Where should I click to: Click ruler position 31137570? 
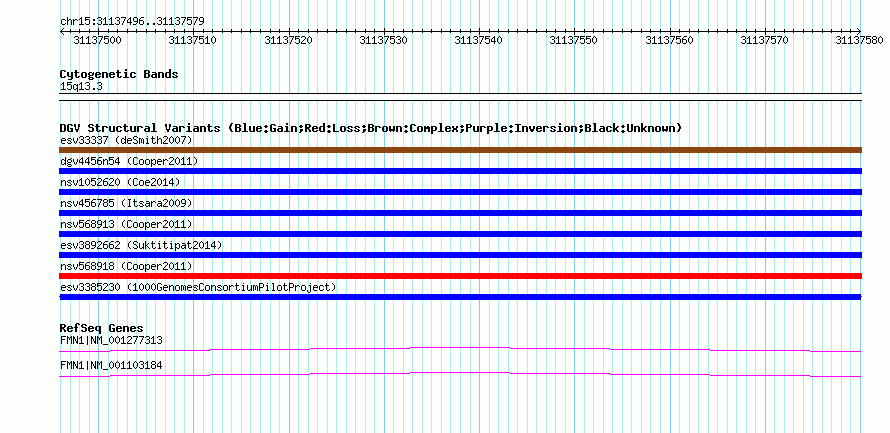click(765, 41)
